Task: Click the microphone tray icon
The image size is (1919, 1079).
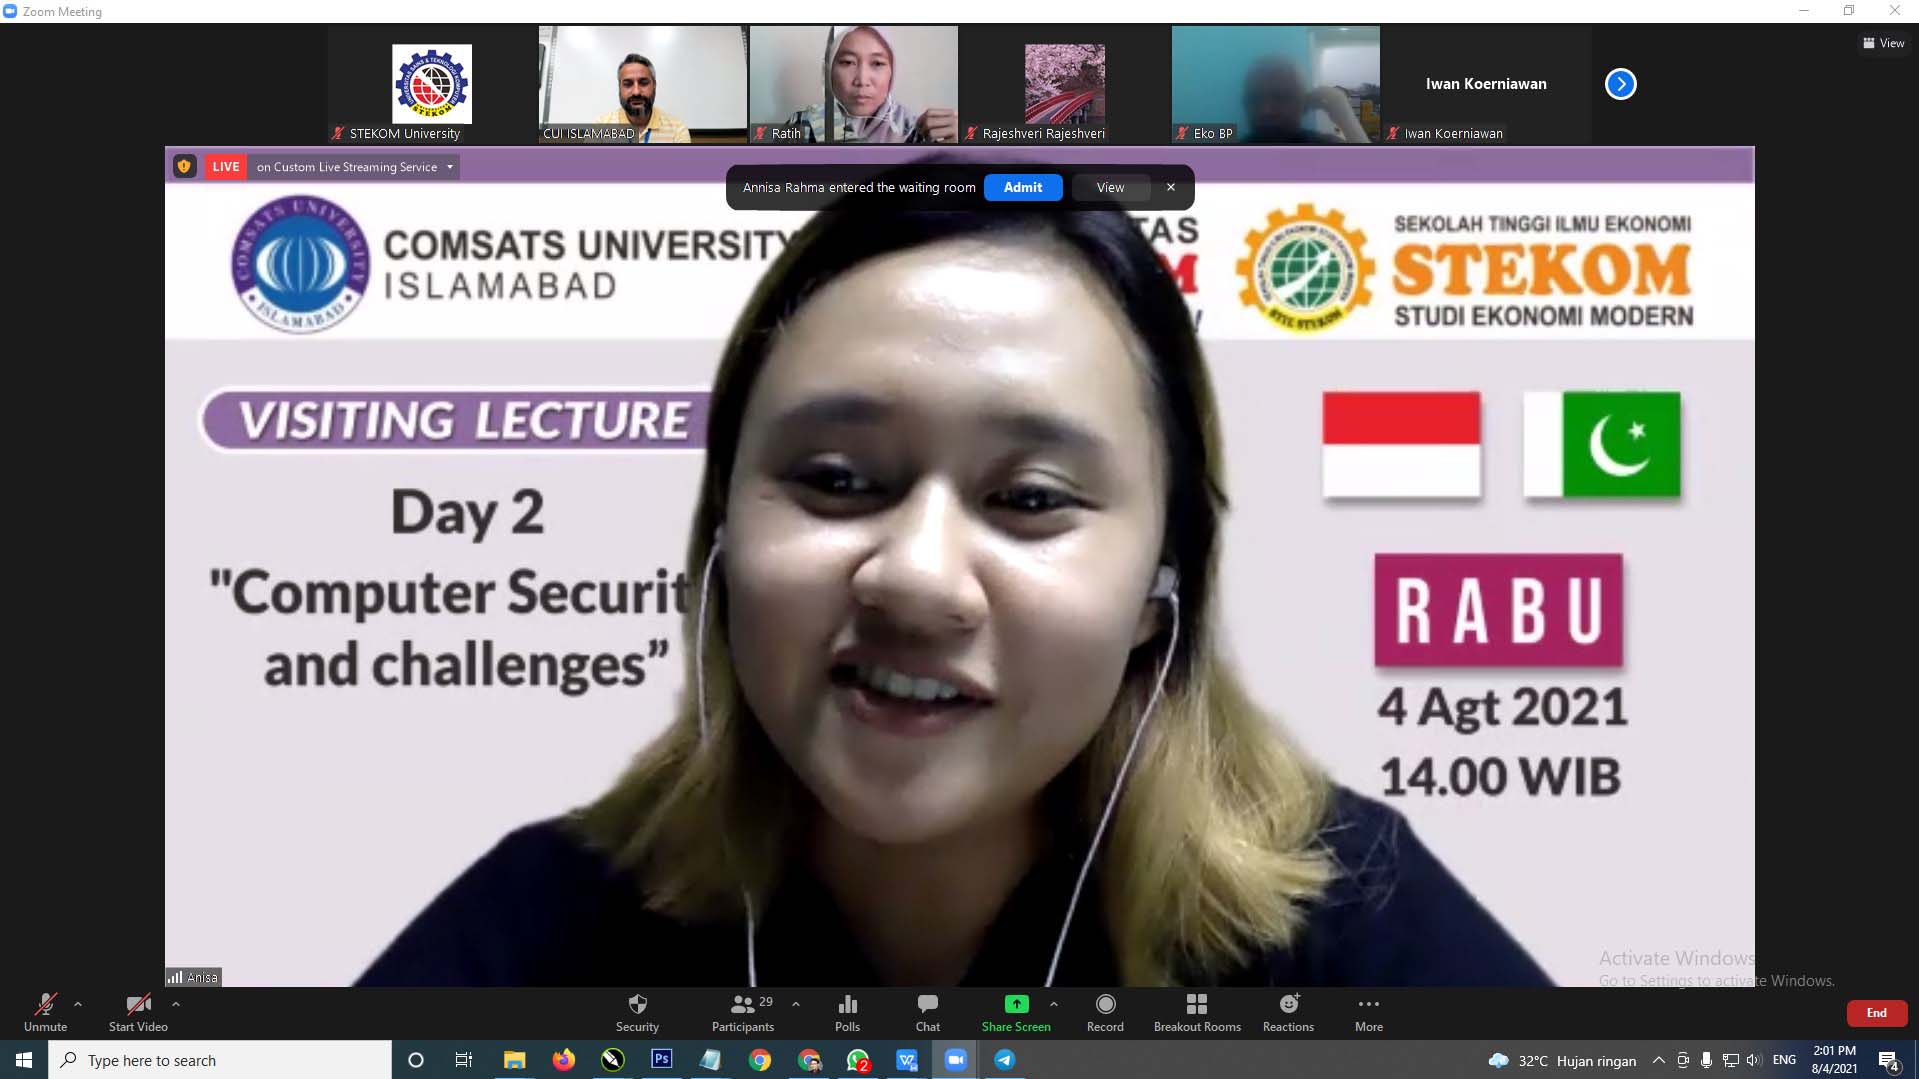Action: tap(1706, 1060)
